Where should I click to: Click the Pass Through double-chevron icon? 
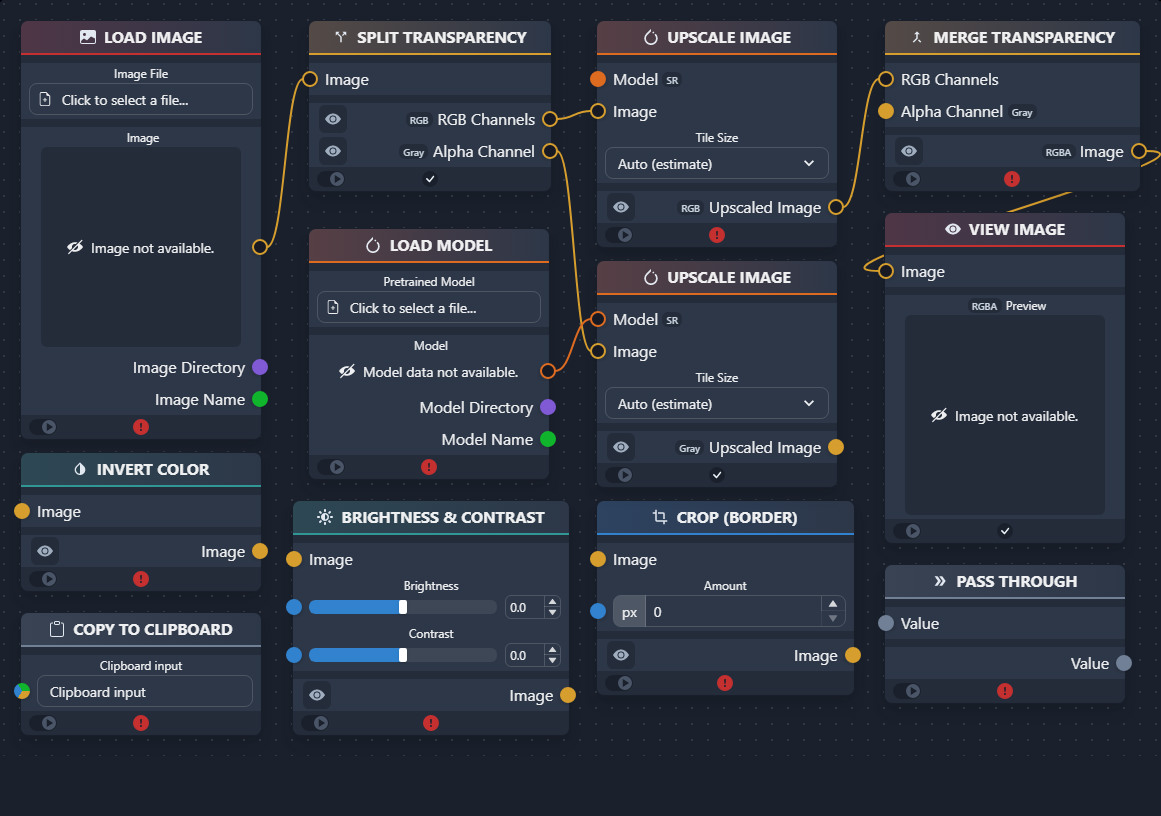[x=940, y=581]
